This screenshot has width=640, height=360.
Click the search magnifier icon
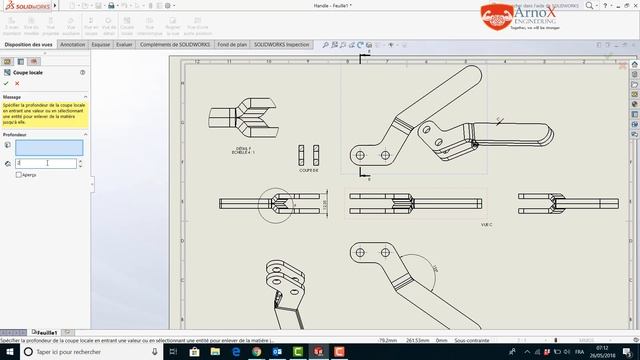coord(589,6)
